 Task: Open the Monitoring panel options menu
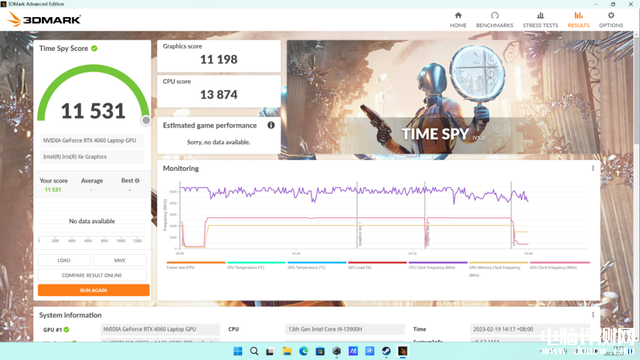point(593,168)
